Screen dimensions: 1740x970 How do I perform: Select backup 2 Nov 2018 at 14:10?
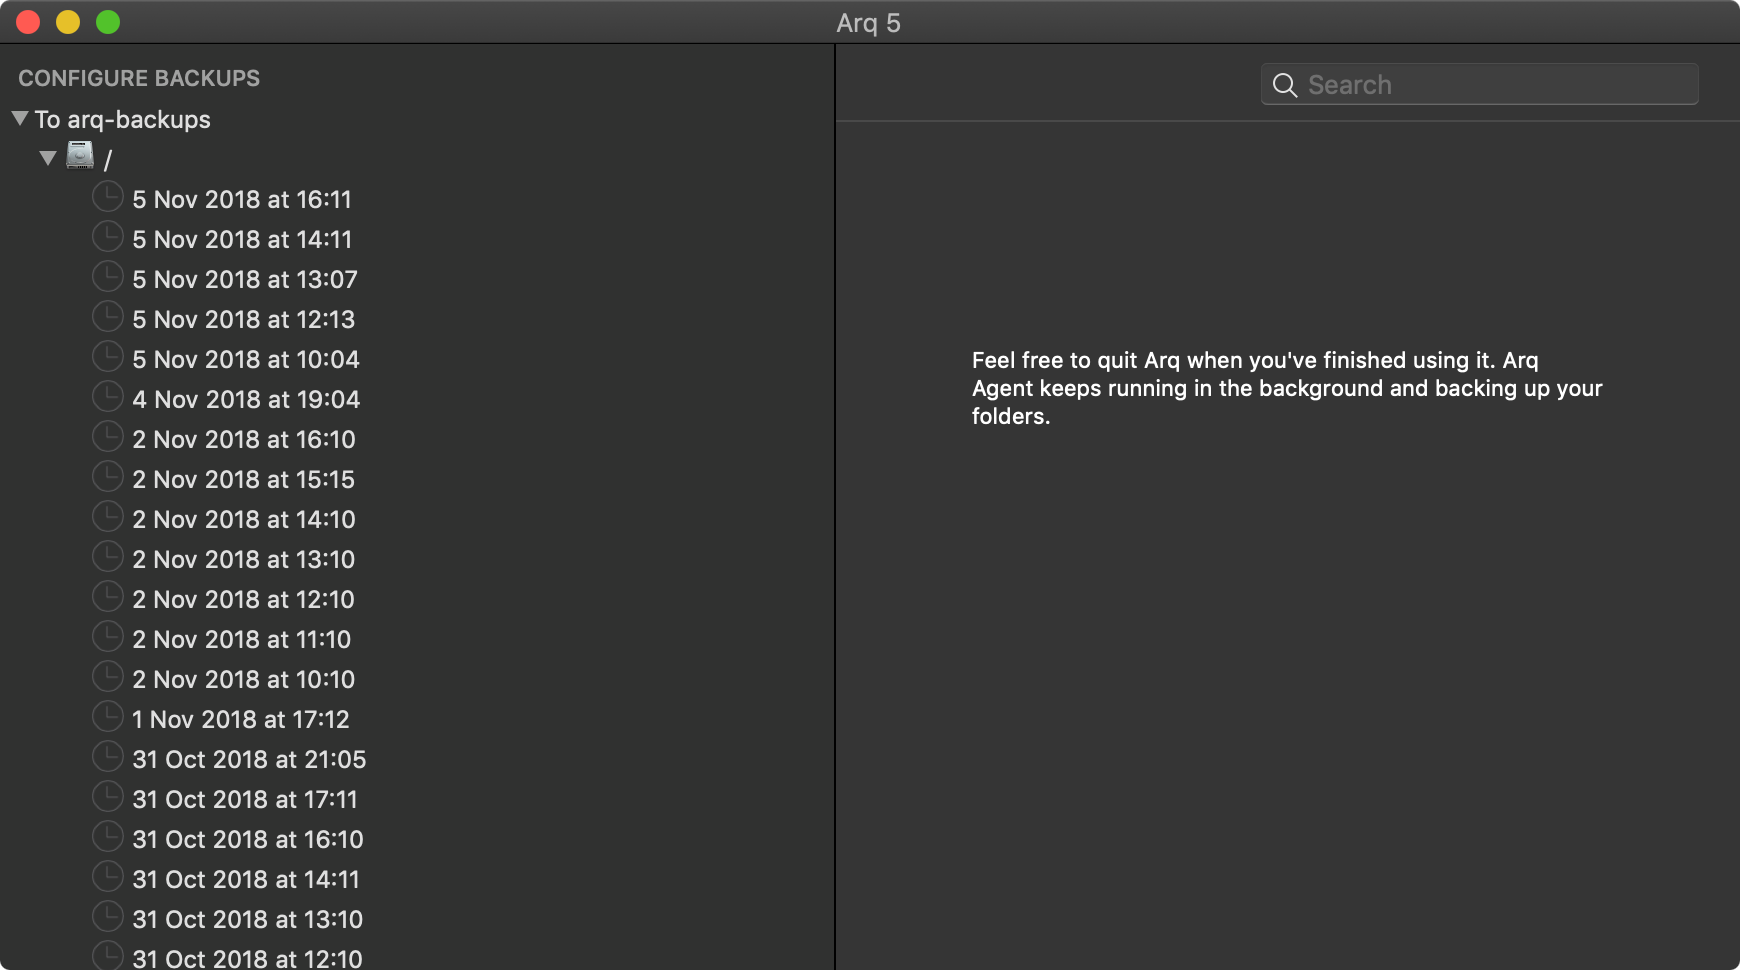[x=244, y=519]
